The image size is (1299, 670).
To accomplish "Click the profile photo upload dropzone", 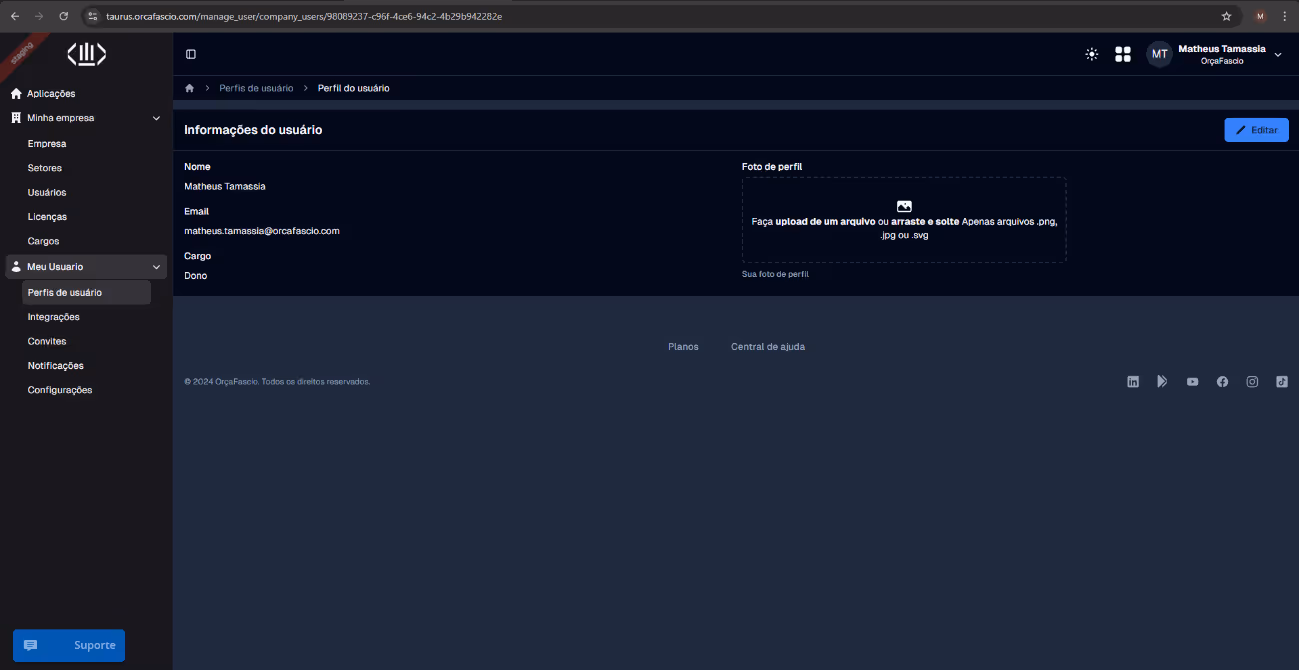I will point(904,220).
